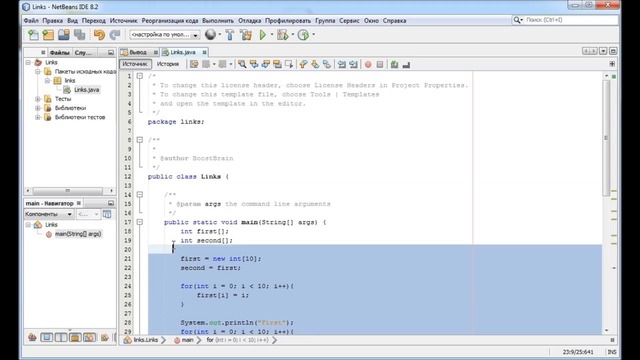The width and height of the screenshot is (640, 360).
Task: Expand the Библиотеки folder node
Action: click(38, 108)
